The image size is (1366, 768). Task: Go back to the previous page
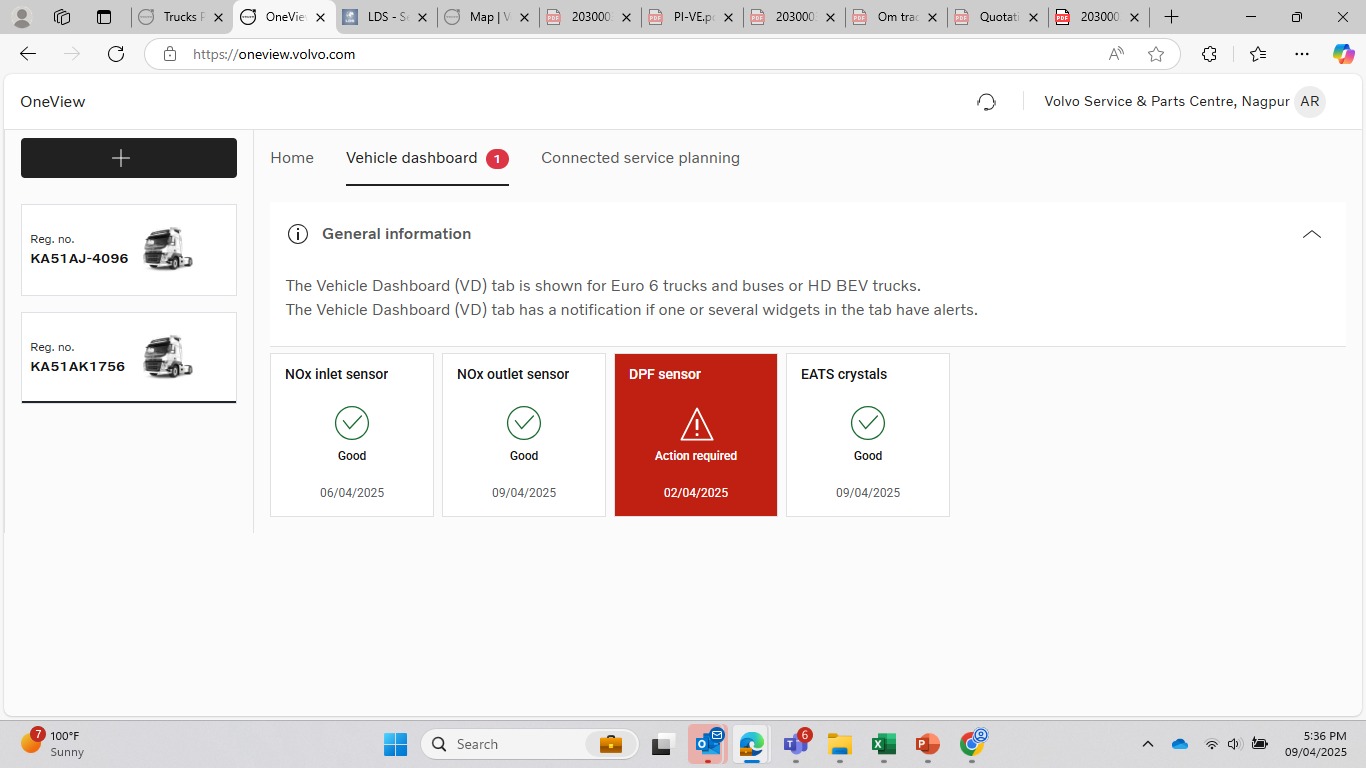point(28,54)
